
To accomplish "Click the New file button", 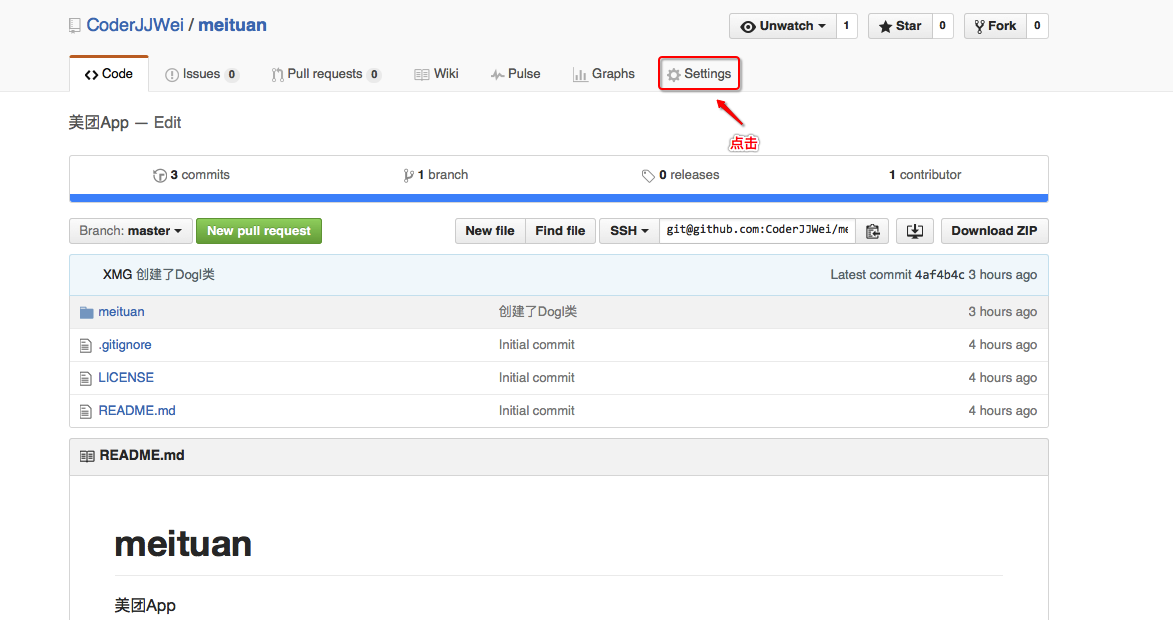I will pyautogui.click(x=490, y=231).
